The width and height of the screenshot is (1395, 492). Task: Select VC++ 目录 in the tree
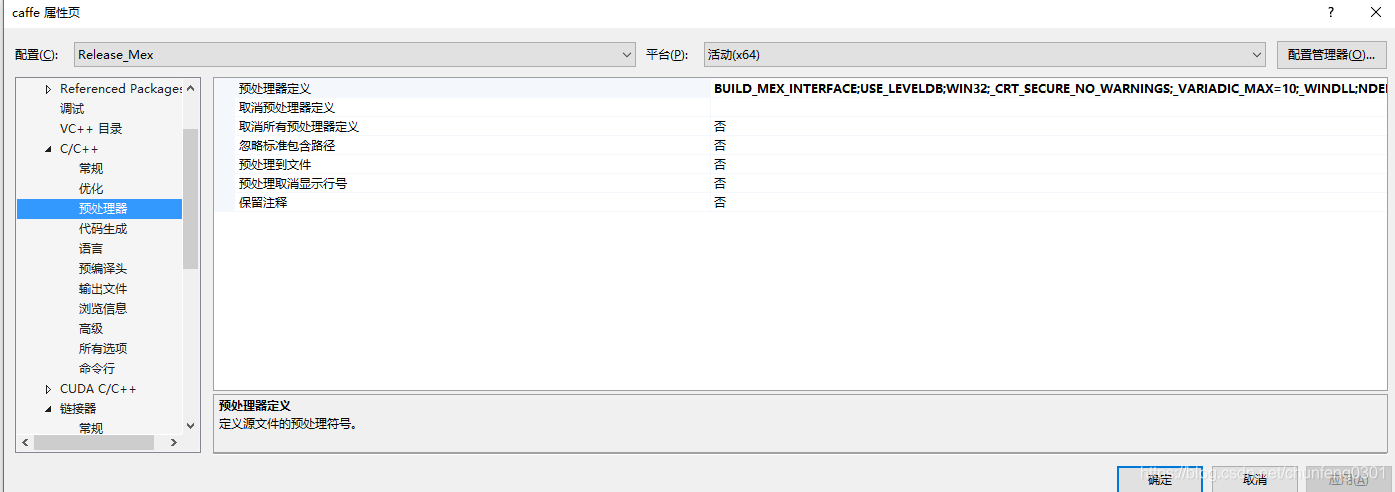pyautogui.click(x=90, y=129)
